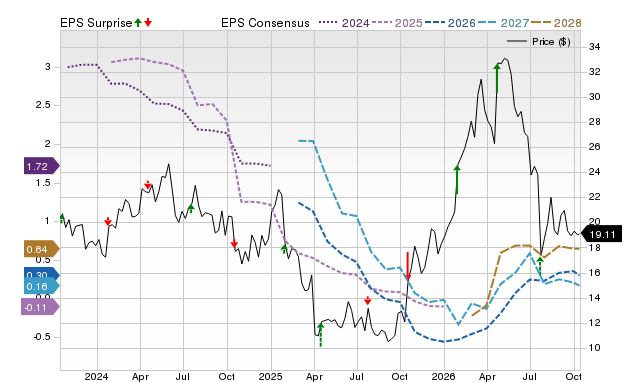This screenshot has width=640, height=382.
Task: Click the long red surprise arrow near October 2025
Action: click(x=408, y=266)
